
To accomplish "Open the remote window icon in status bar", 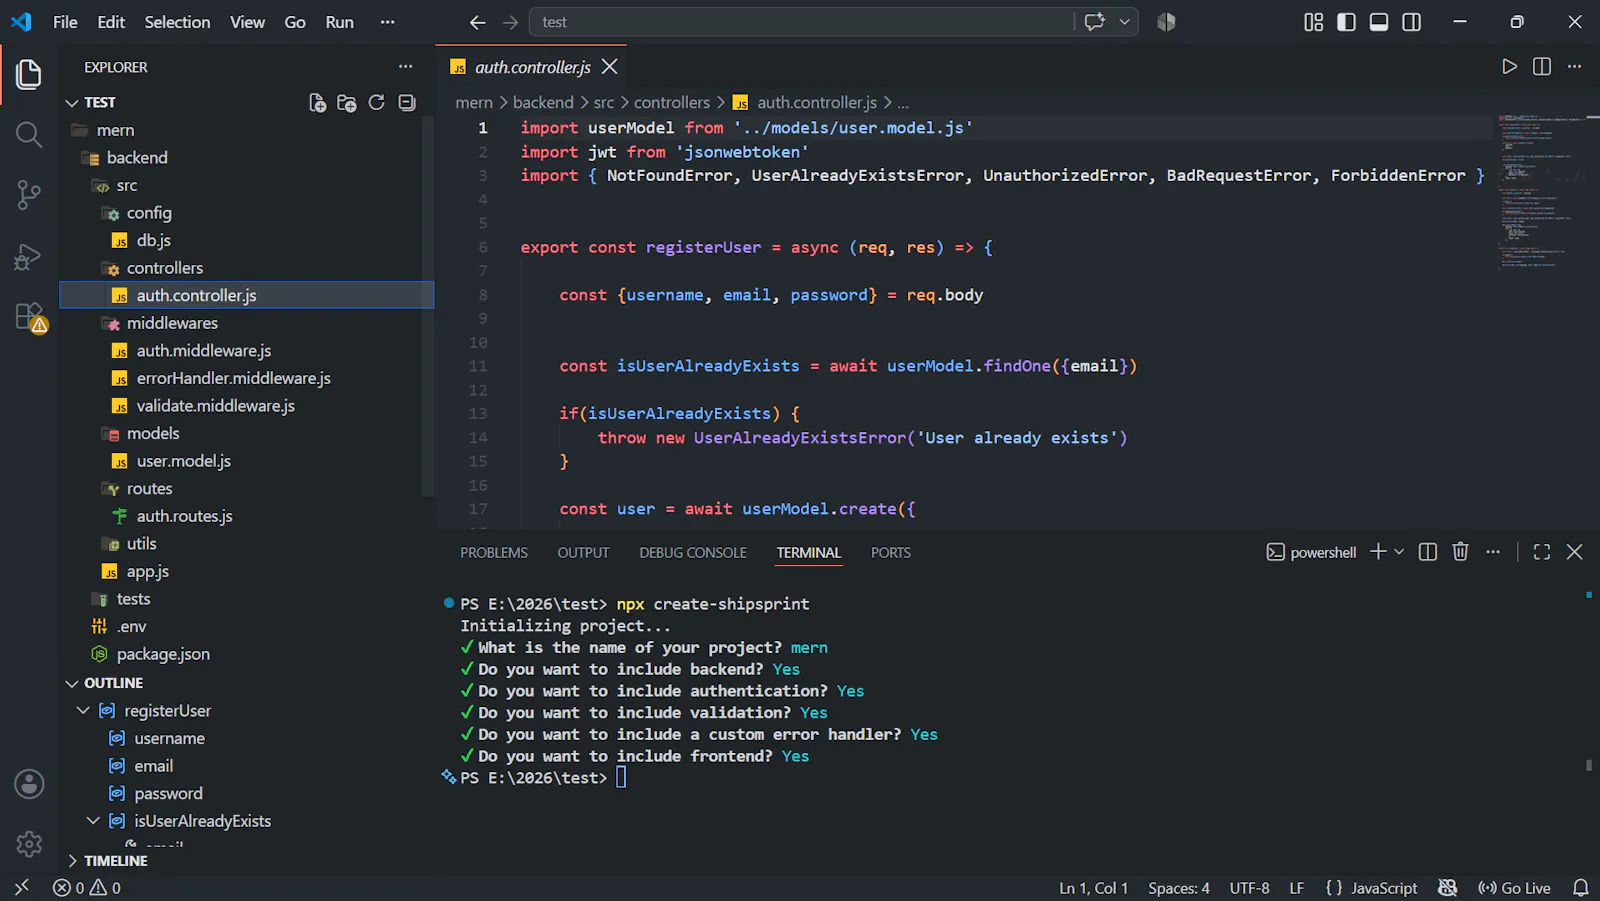I will 21,888.
